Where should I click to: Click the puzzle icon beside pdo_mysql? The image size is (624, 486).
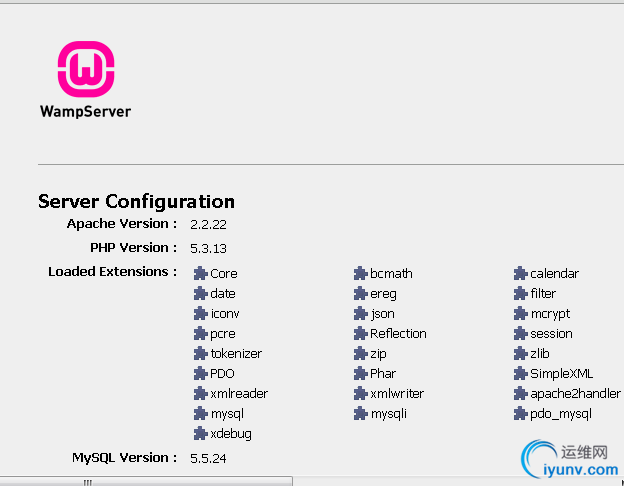[521, 414]
